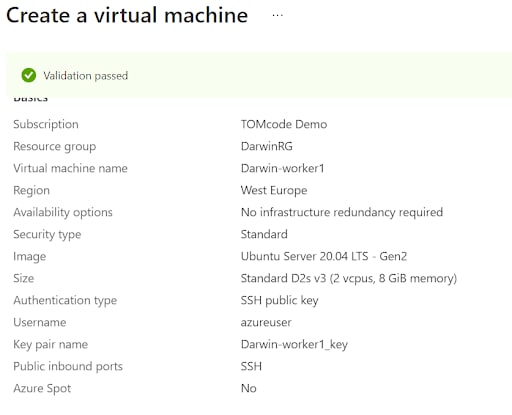Image resolution: width=512 pixels, height=415 pixels.
Task: Click the 'Authentication type' label
Action: click(x=65, y=300)
